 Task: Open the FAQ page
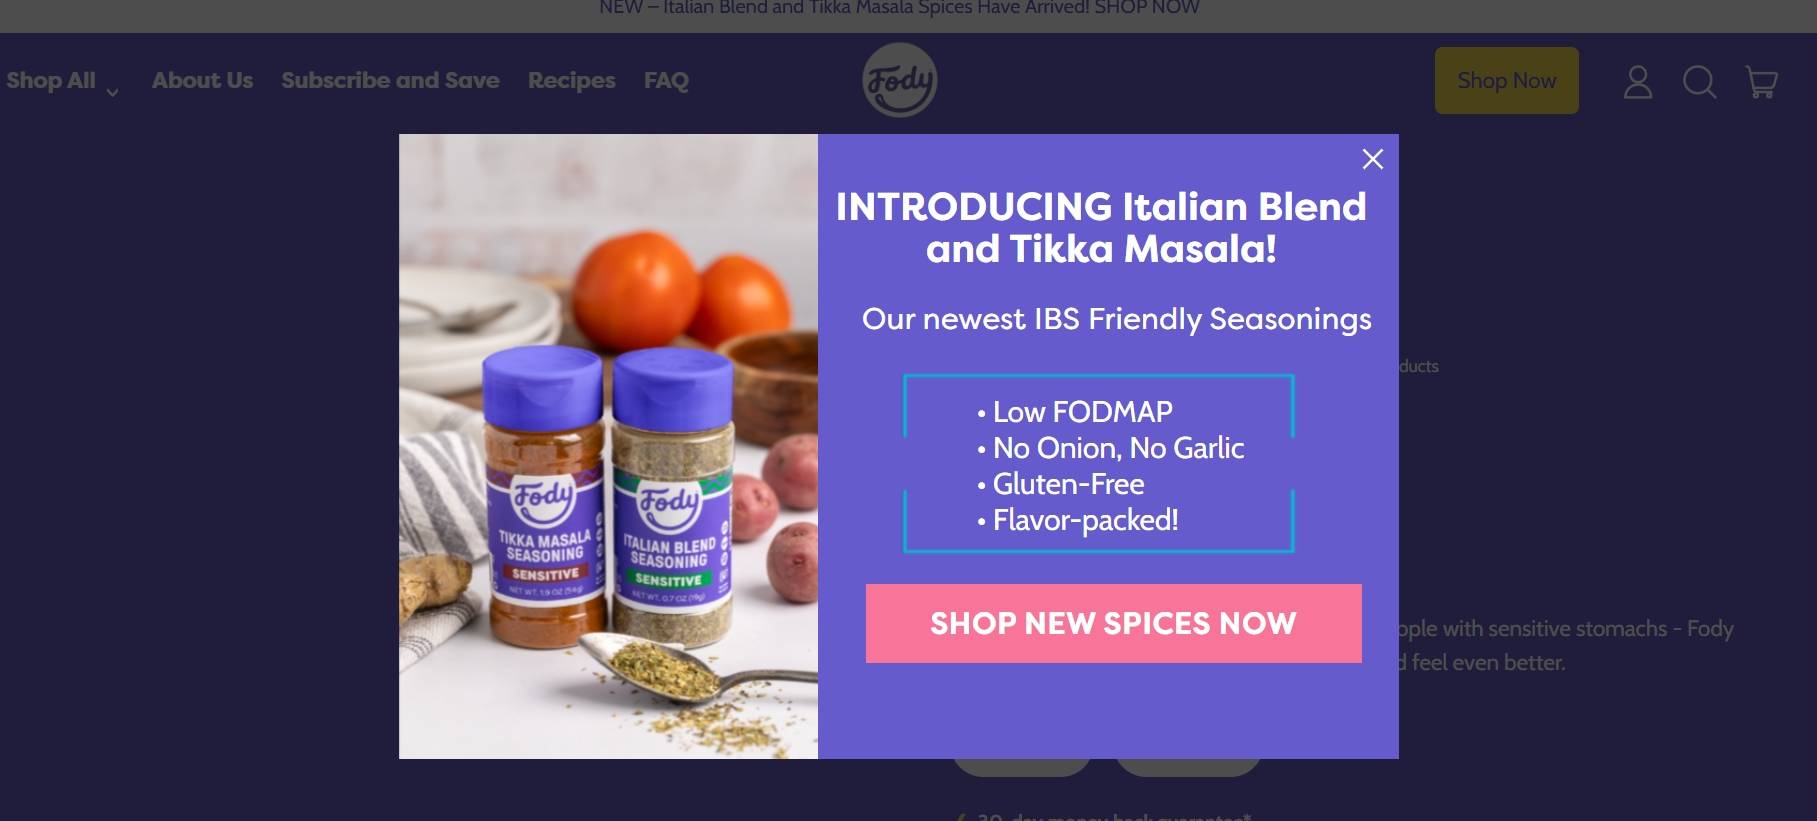(x=666, y=80)
